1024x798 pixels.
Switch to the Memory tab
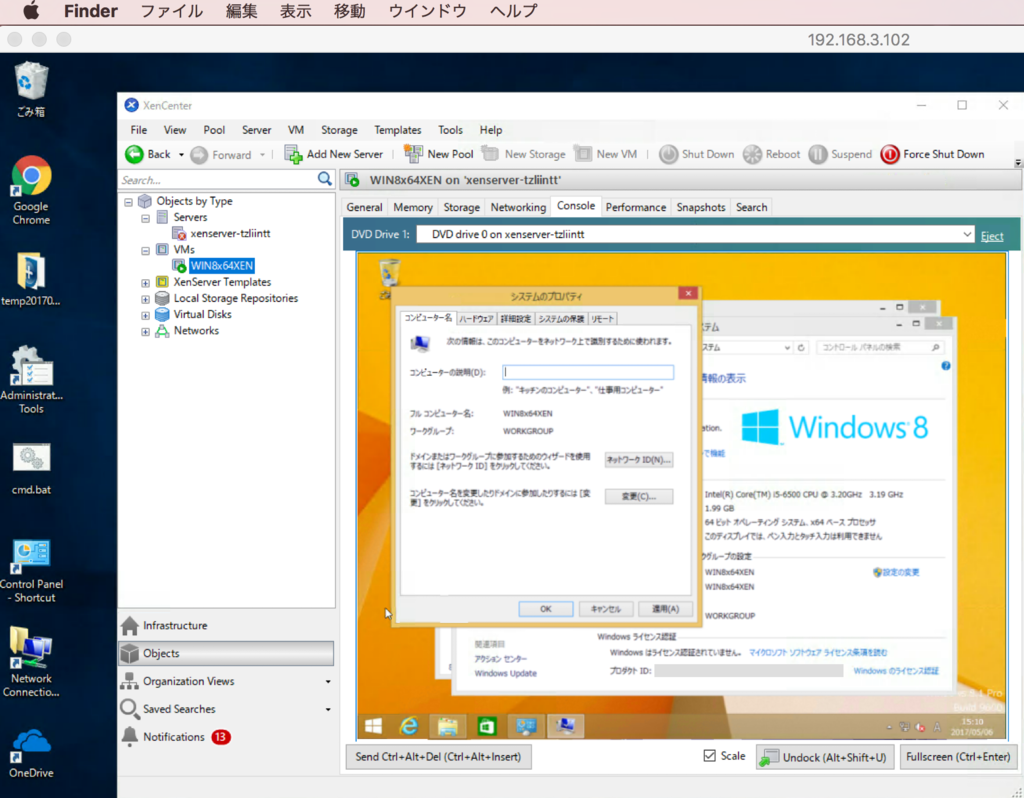coord(413,207)
